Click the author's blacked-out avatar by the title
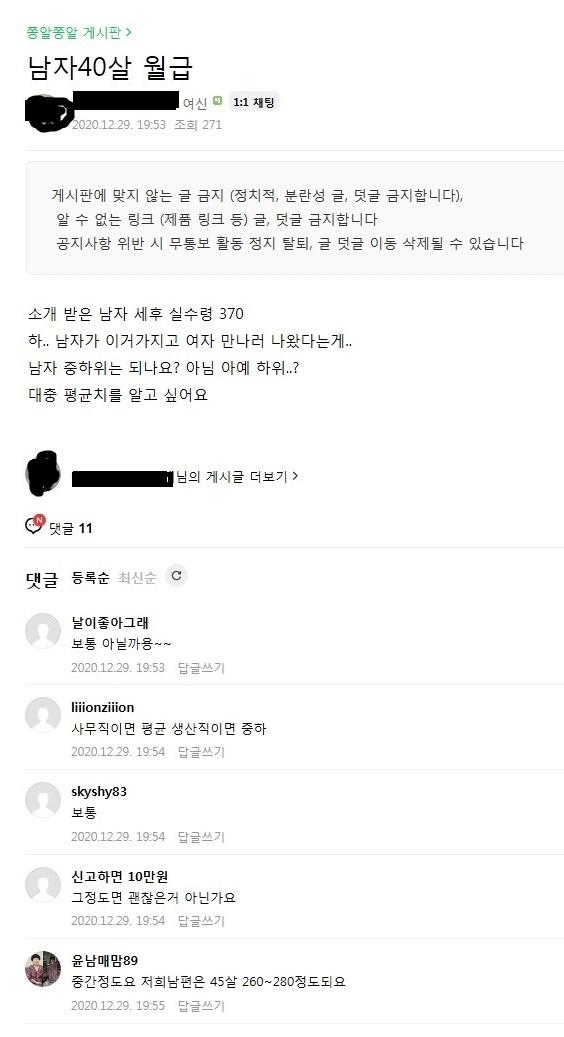Screen dimensions: 564x1037 [x=48, y=110]
